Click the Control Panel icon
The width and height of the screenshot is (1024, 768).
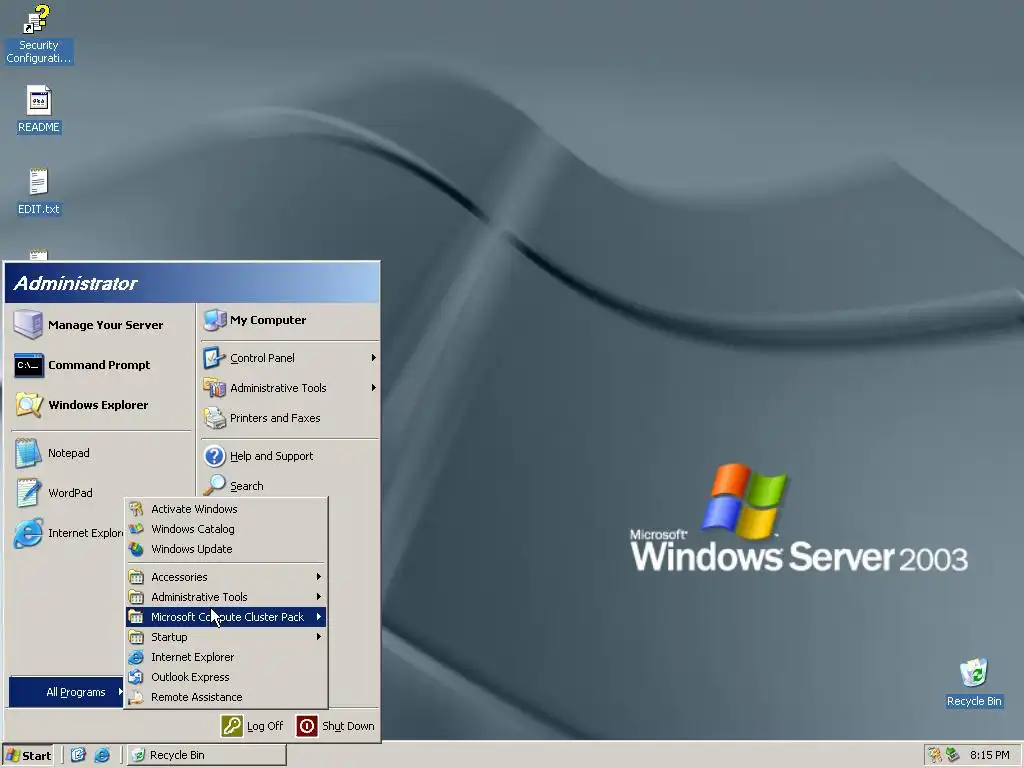coord(214,358)
